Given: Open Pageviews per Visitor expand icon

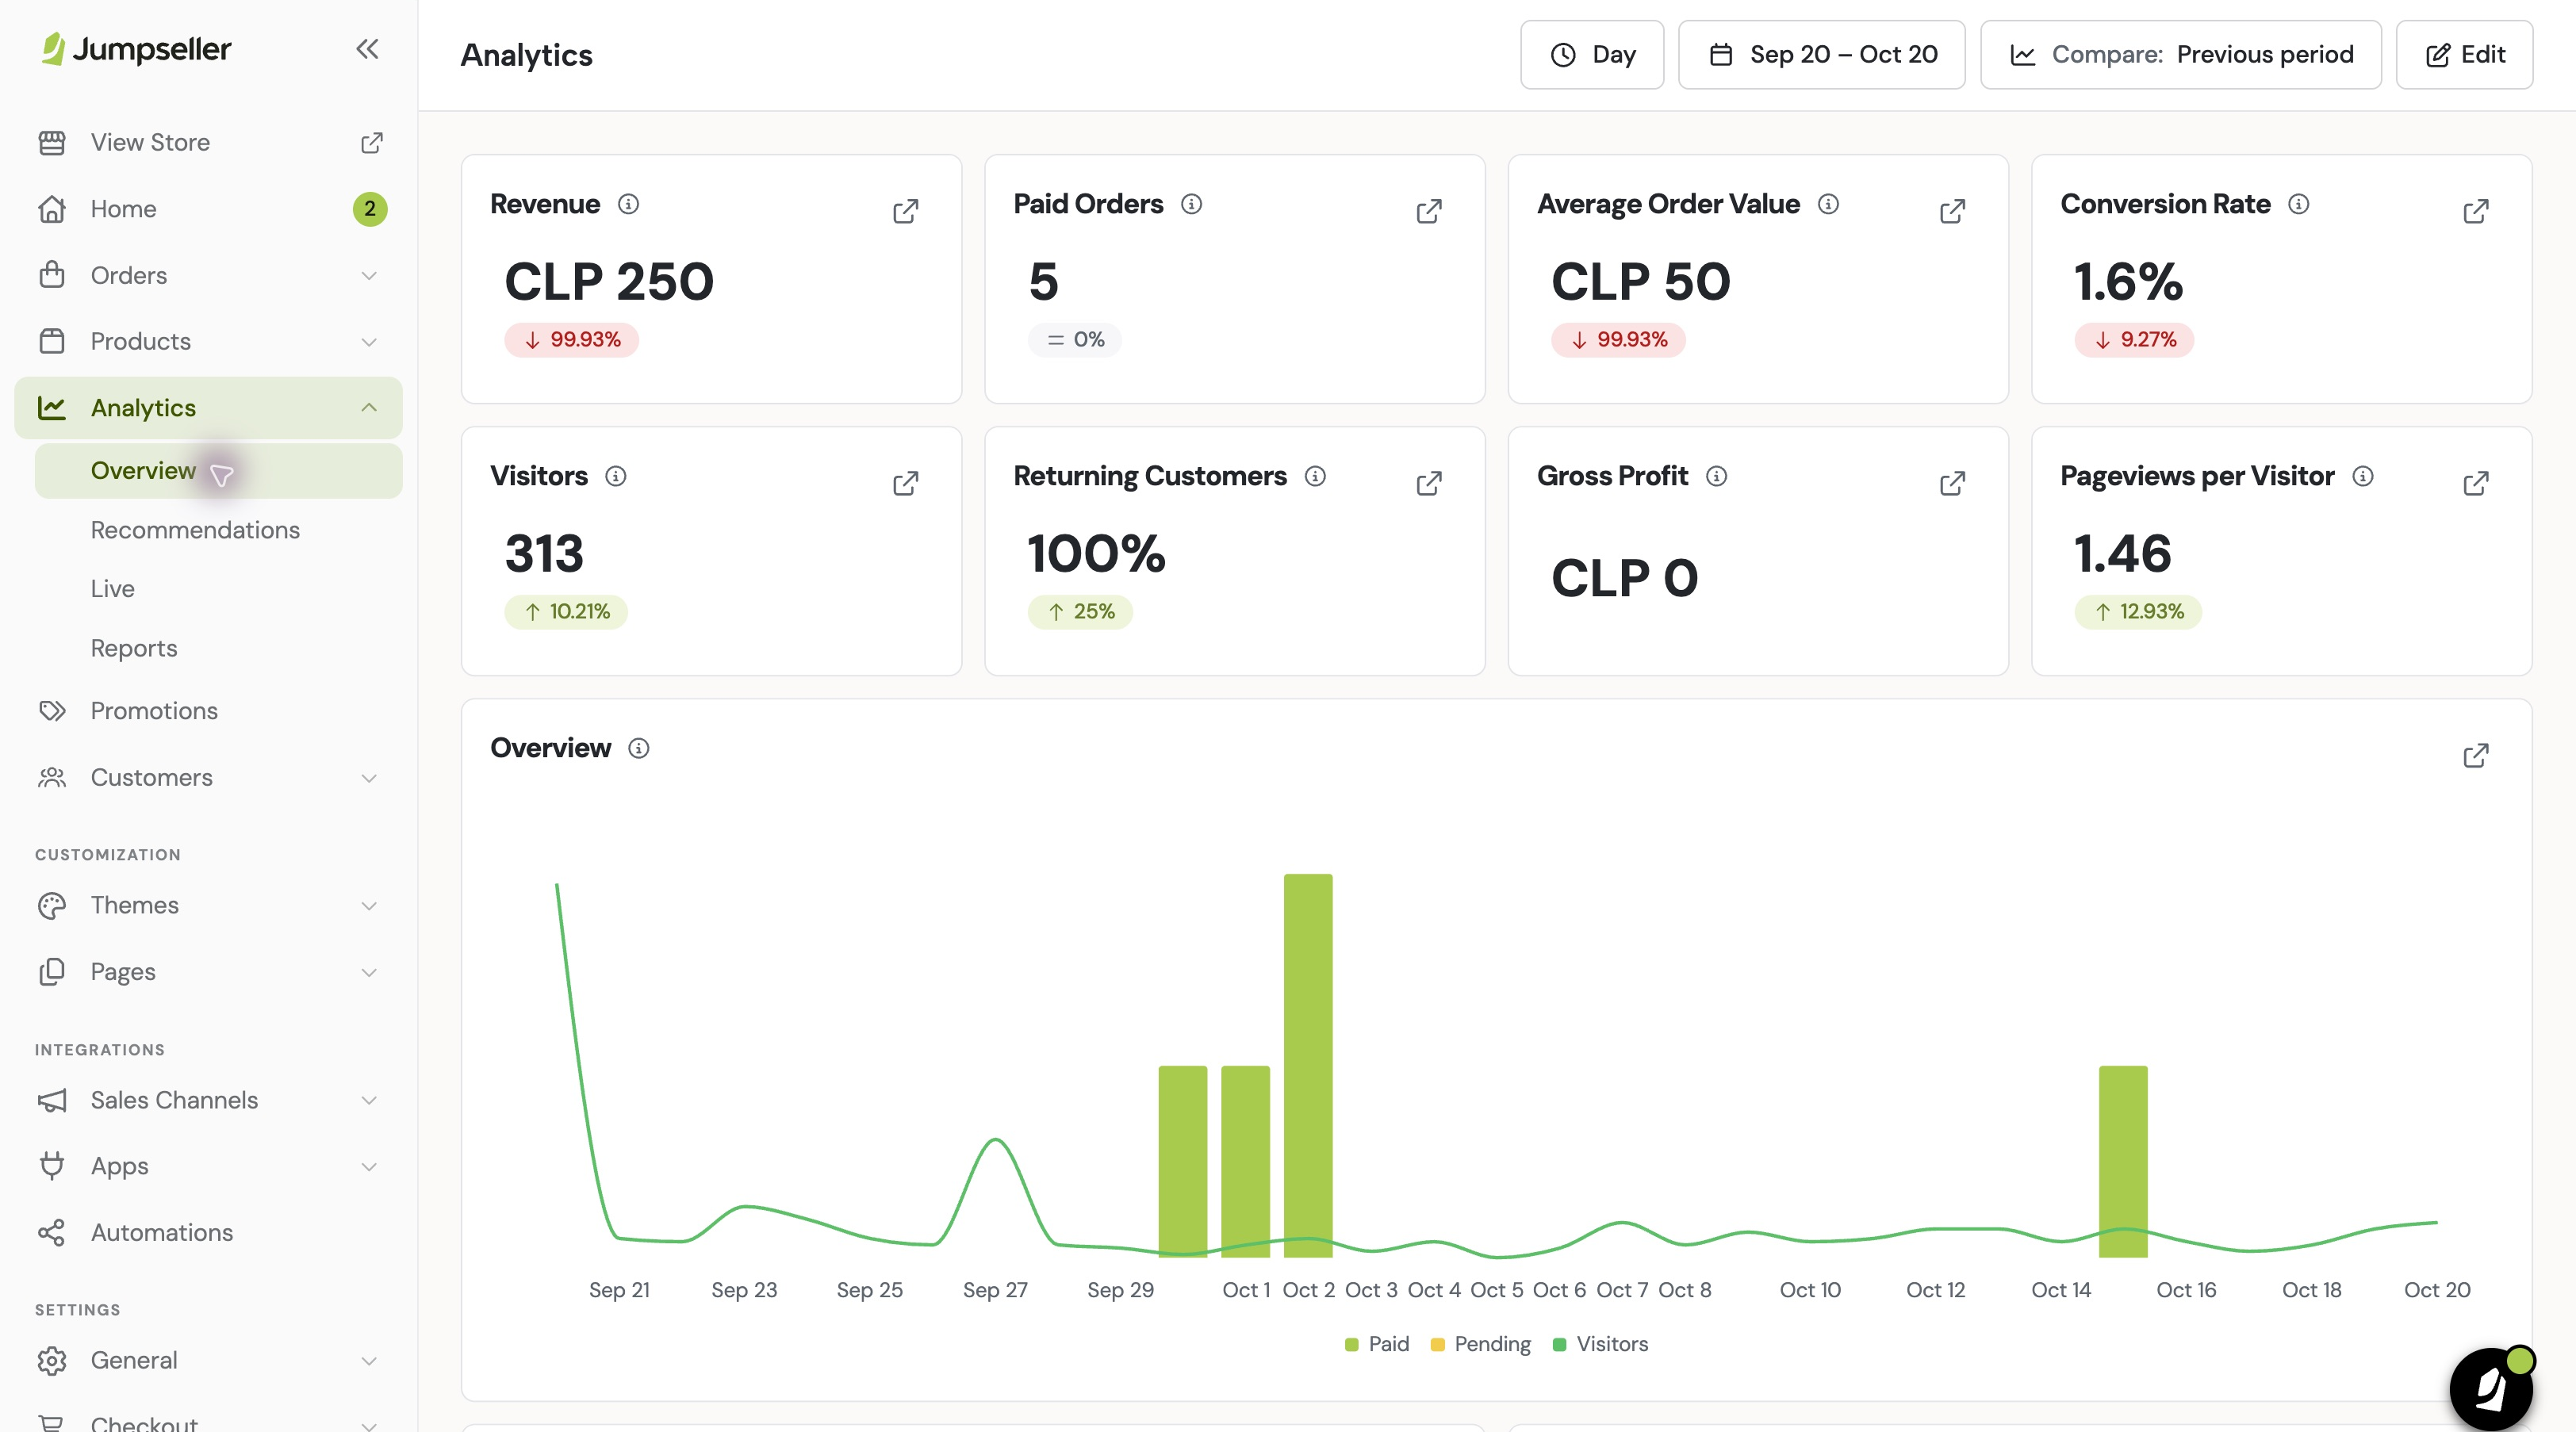Looking at the screenshot, I should coord(2476,484).
